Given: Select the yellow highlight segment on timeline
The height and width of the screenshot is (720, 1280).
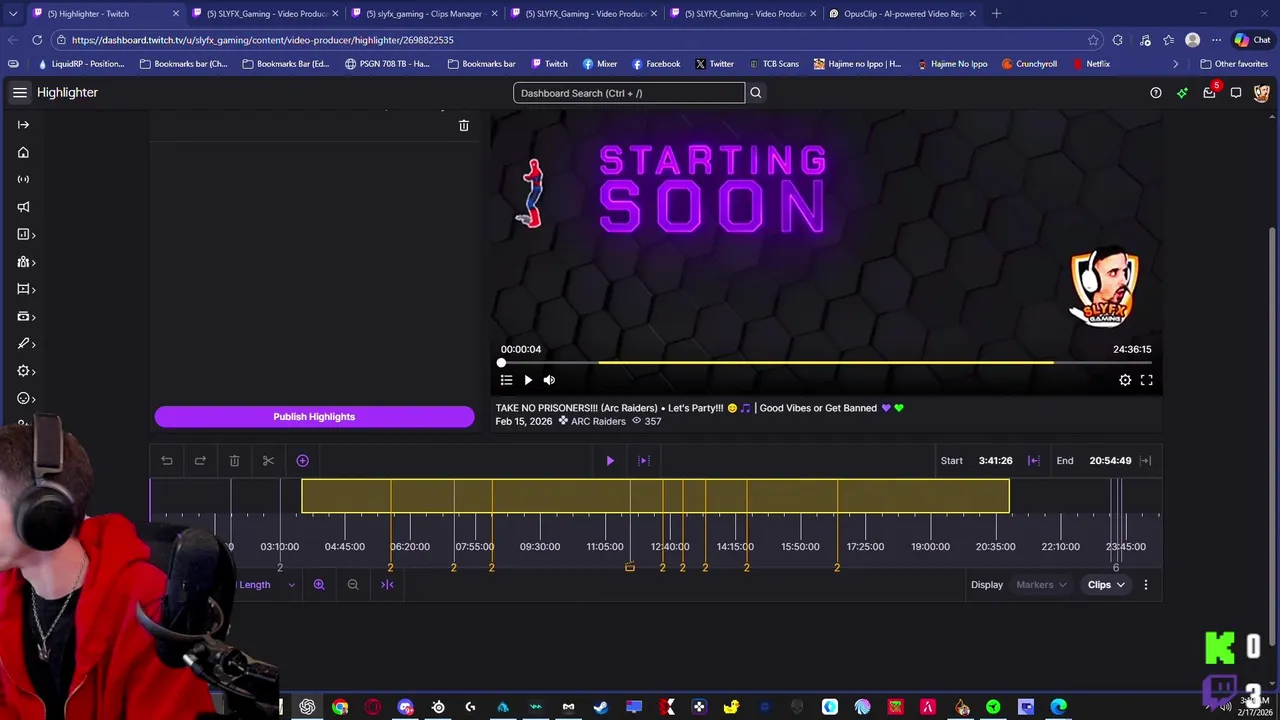Looking at the screenshot, I should pos(655,496).
